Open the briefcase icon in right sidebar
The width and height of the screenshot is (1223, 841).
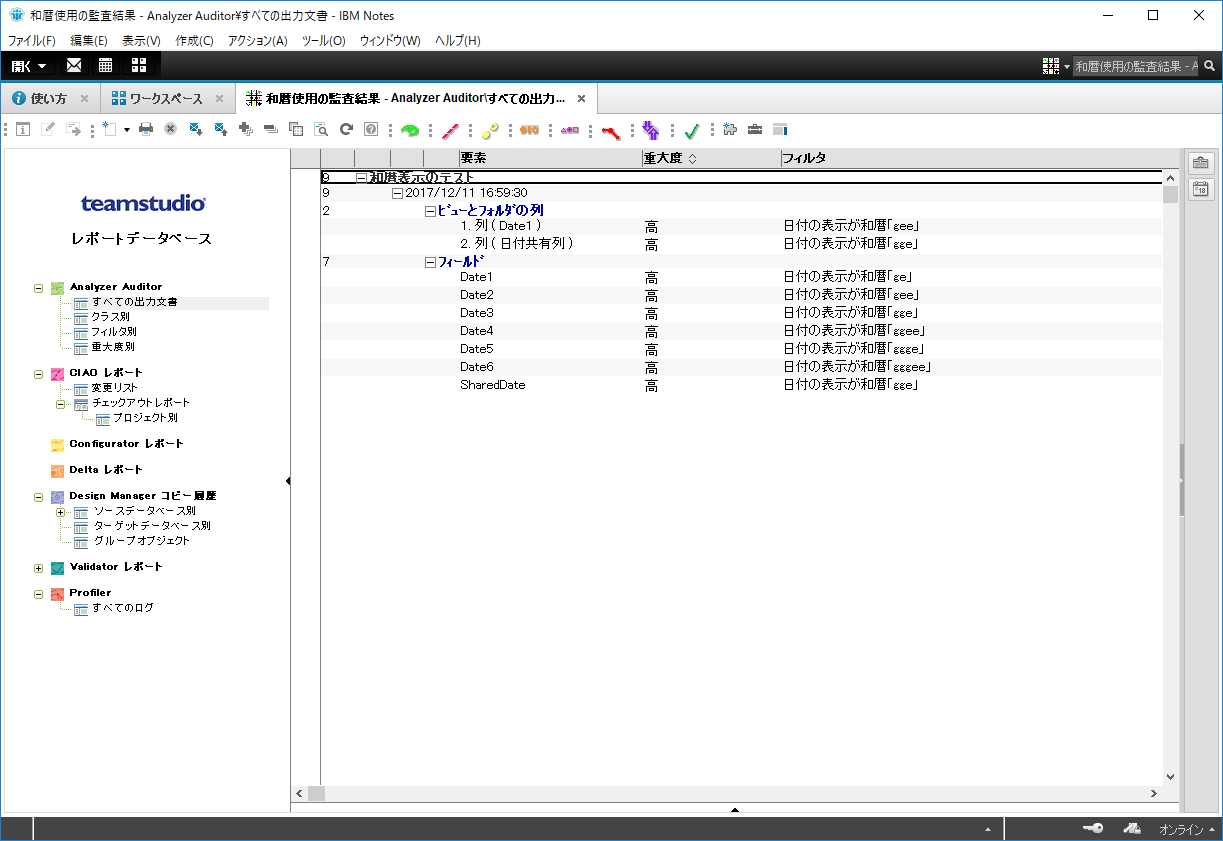(x=1201, y=163)
